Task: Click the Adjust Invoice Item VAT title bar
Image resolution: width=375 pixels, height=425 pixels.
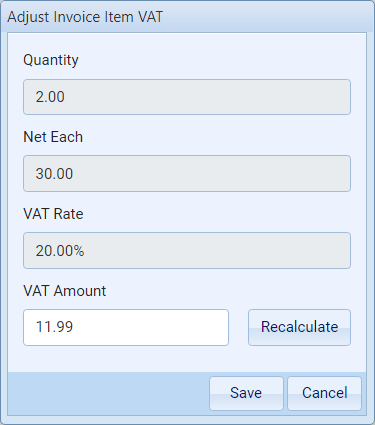Action: pos(187,17)
